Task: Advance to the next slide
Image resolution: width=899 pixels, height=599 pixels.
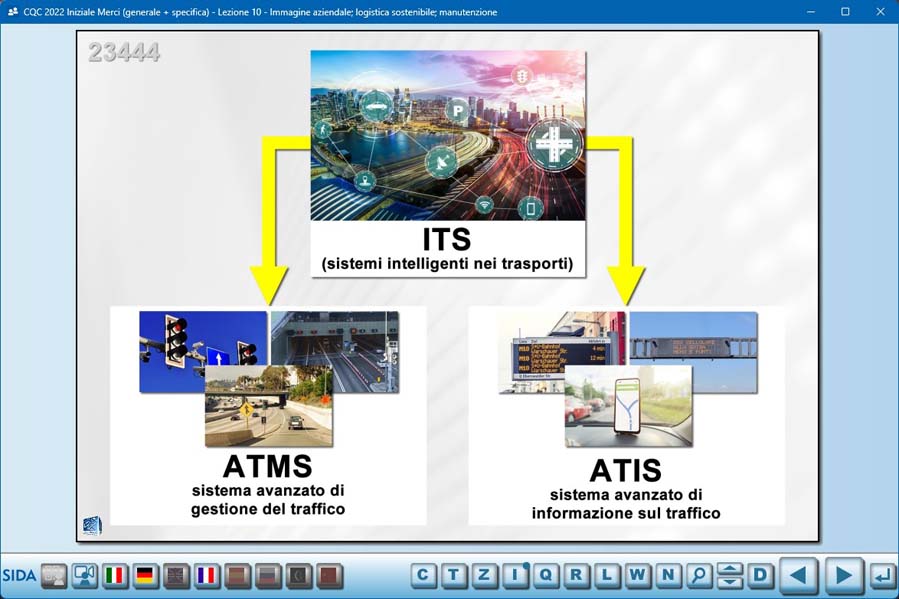Action: pos(843,575)
